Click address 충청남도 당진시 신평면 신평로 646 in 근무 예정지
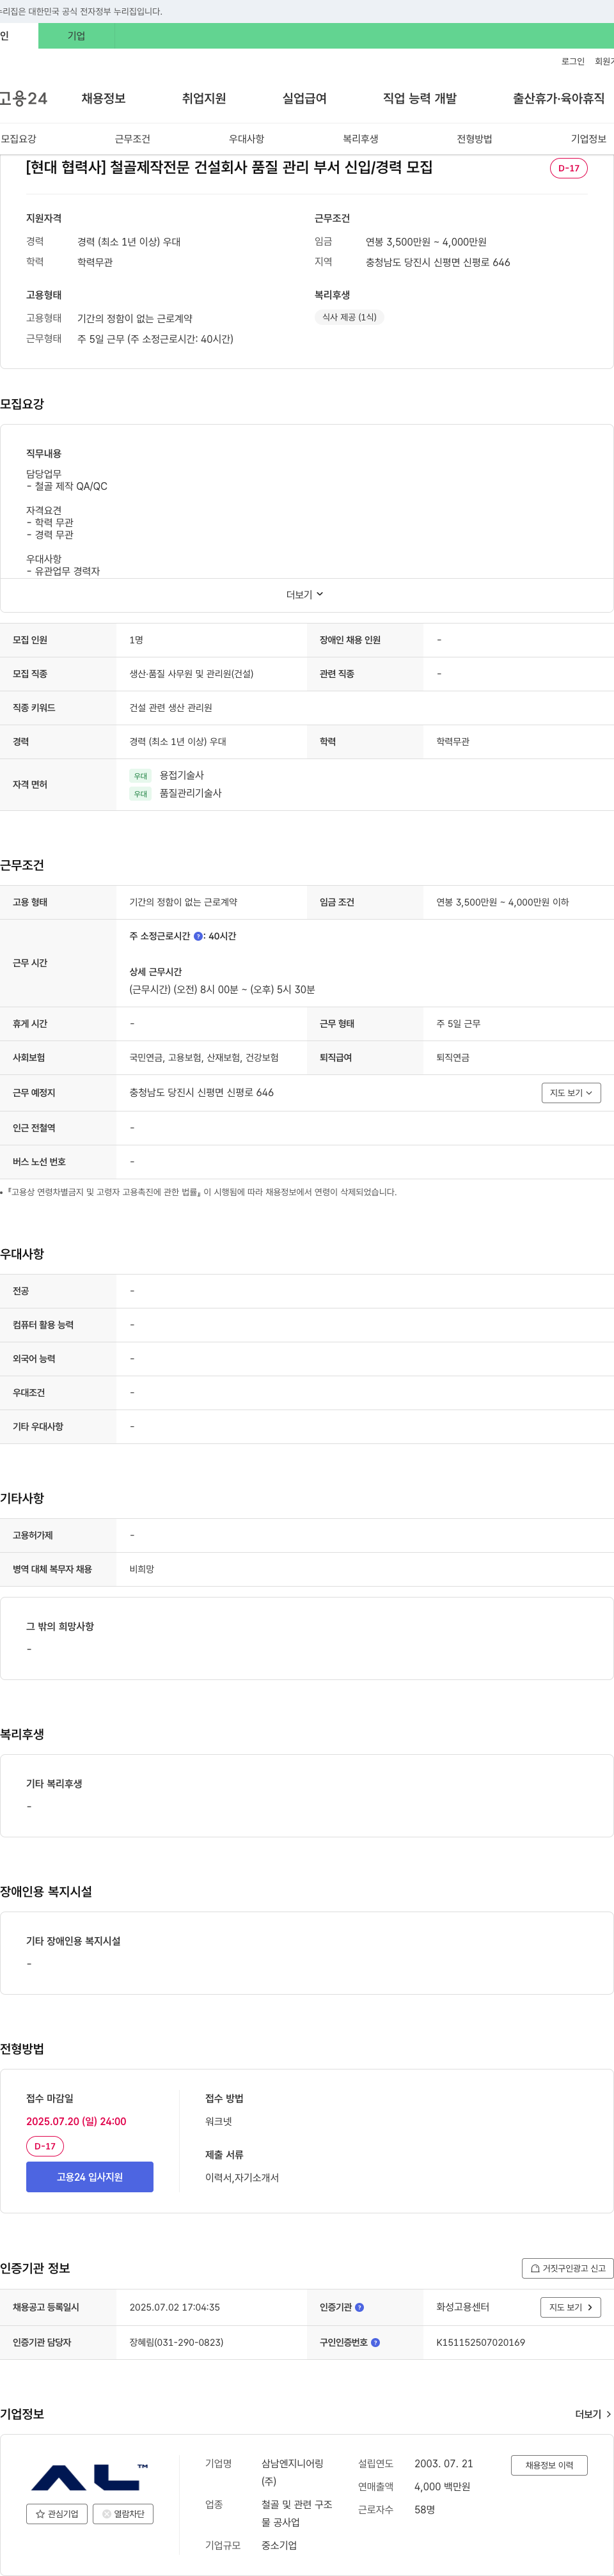Screen dimensions: 614x2576 [x=201, y=1093]
